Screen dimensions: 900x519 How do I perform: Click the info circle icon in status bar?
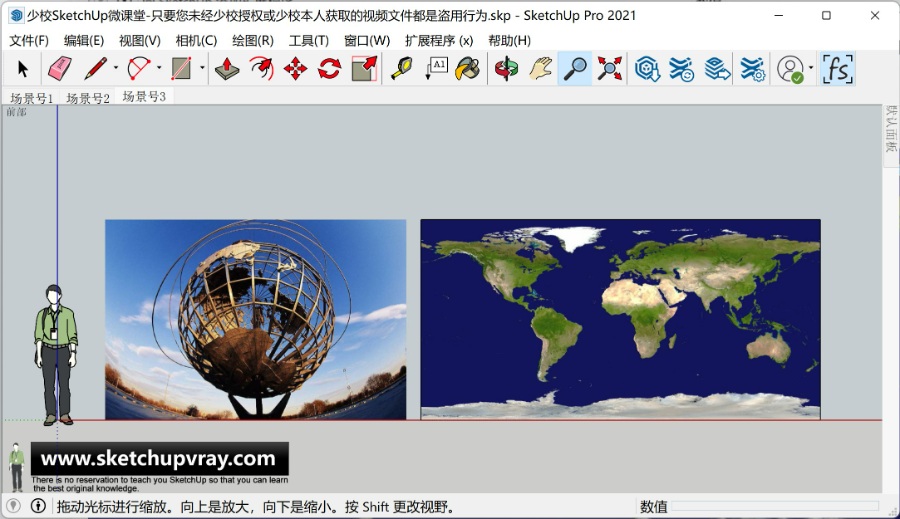38,506
